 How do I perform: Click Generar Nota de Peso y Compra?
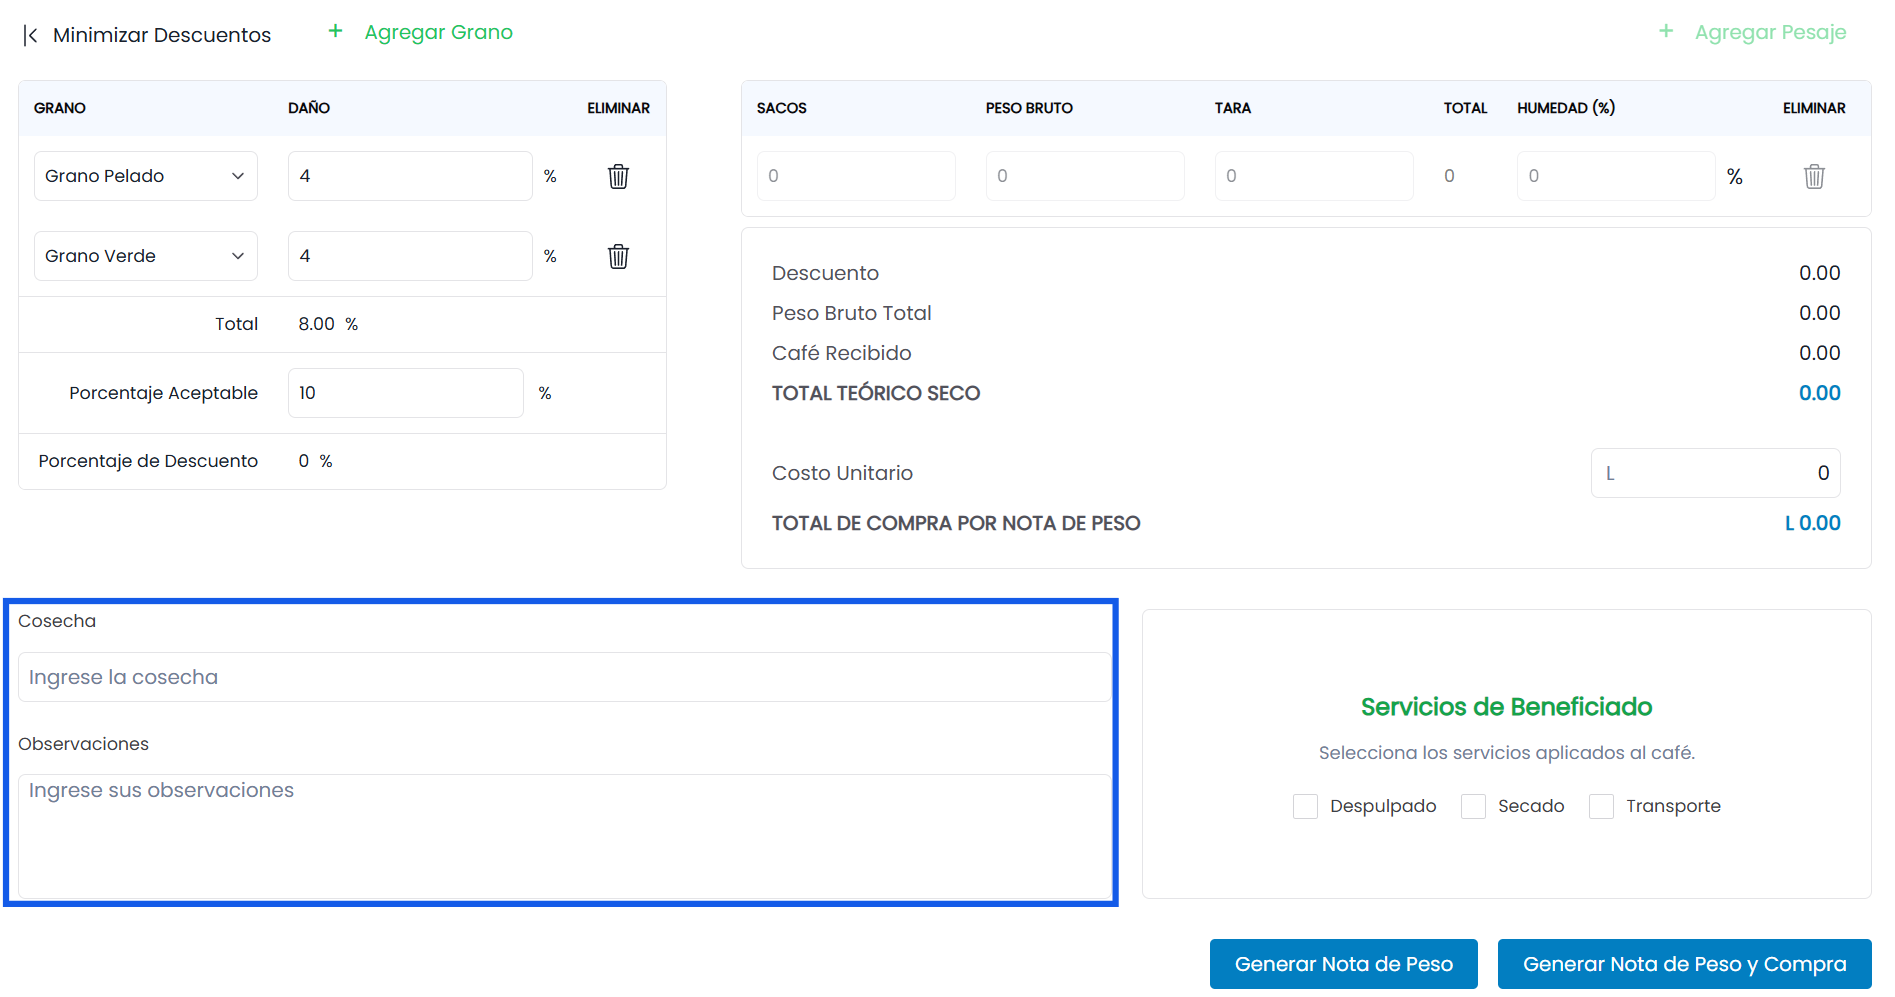pos(1685,964)
